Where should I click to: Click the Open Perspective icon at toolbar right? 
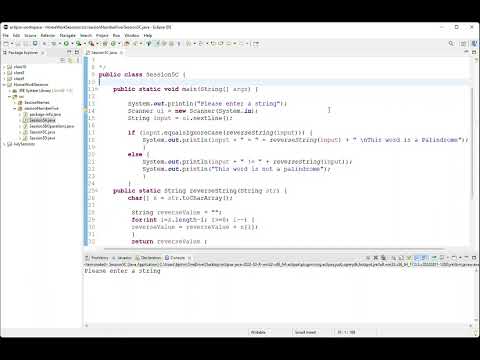tap(464, 44)
